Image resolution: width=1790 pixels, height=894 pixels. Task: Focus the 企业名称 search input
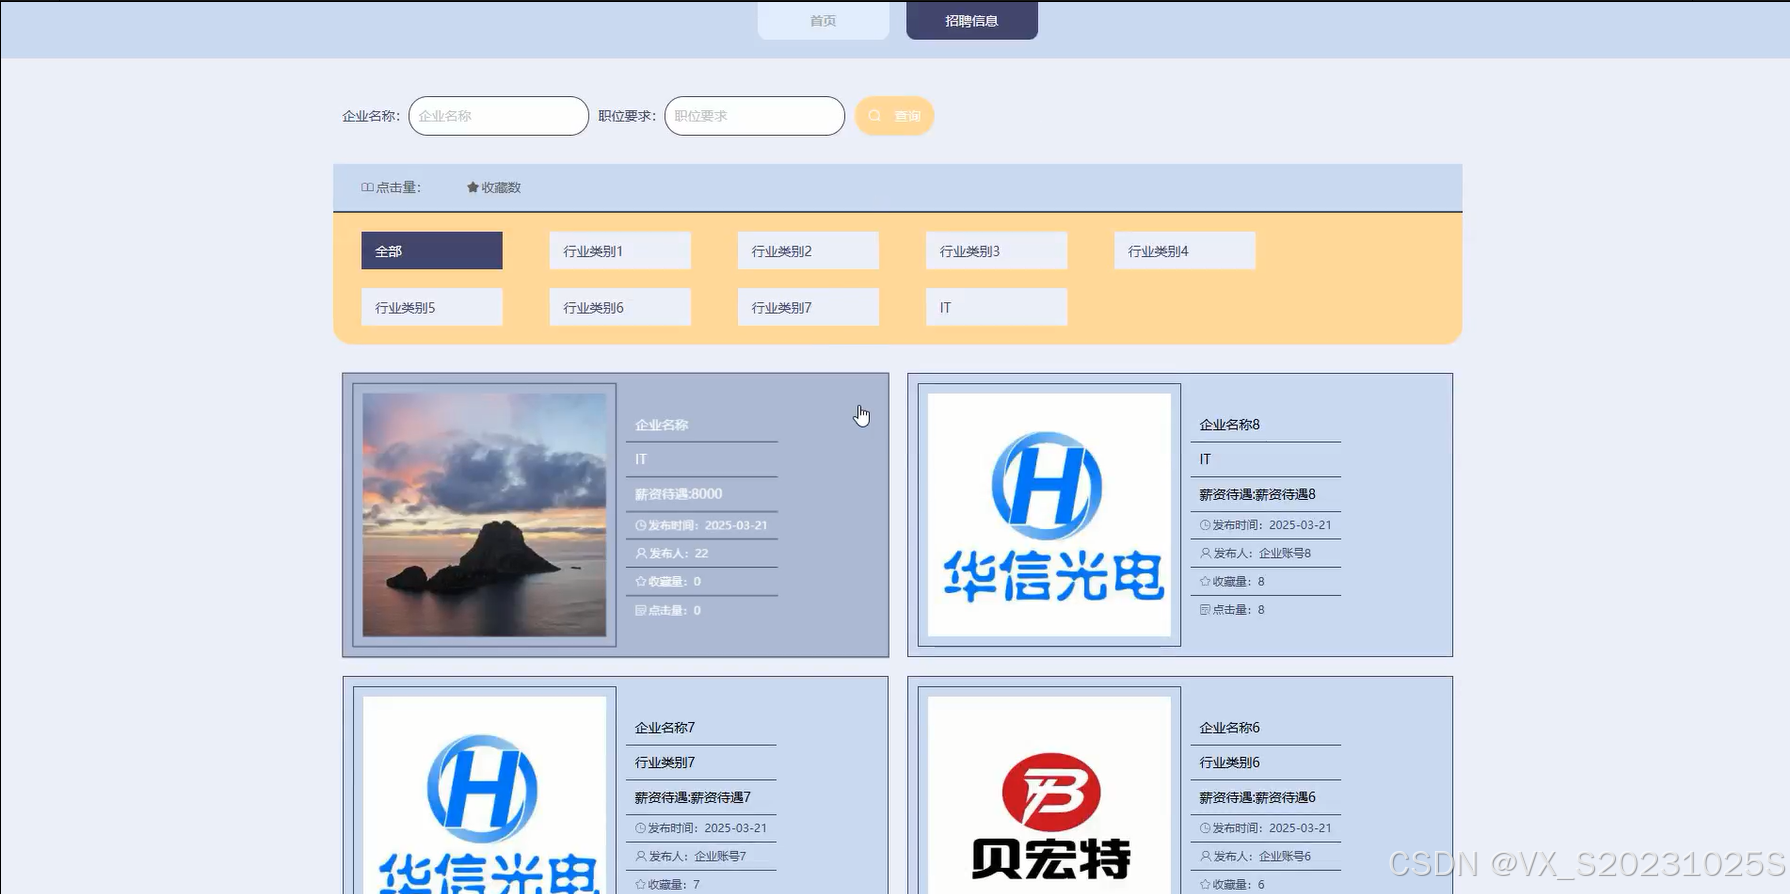pyautogui.click(x=498, y=116)
